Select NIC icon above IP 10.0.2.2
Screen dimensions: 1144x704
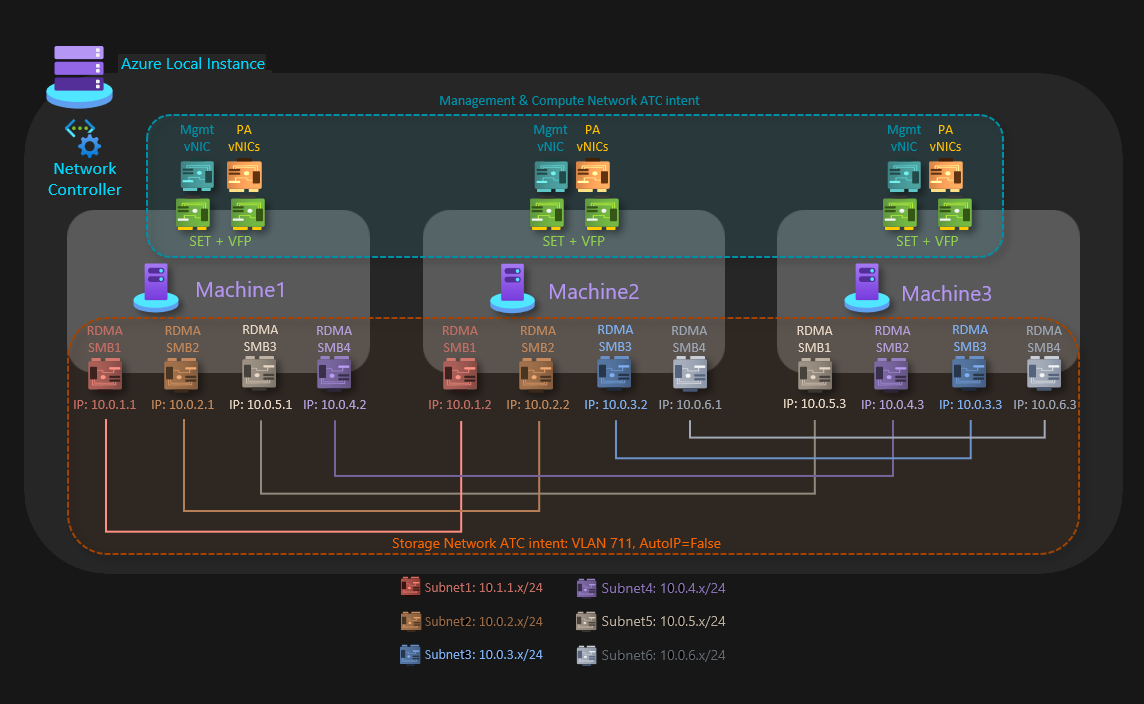coord(536,375)
